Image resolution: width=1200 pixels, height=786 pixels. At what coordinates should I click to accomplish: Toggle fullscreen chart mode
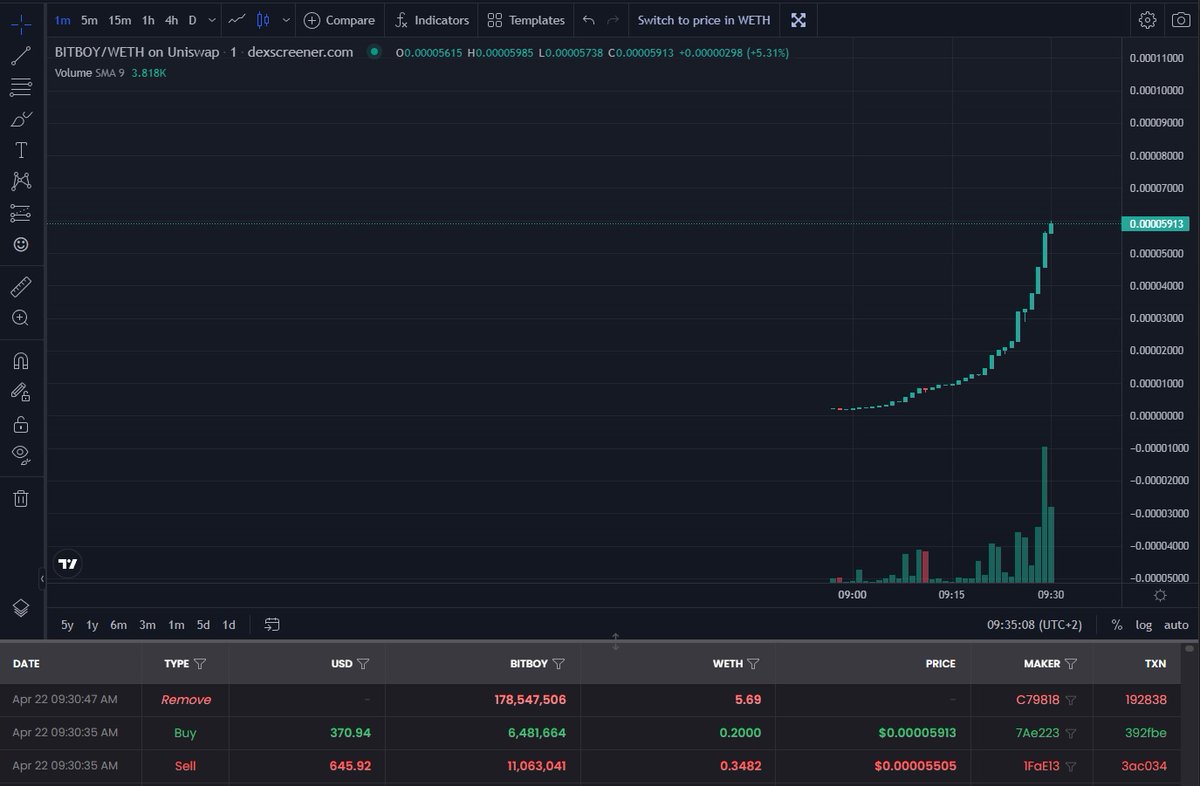point(798,20)
